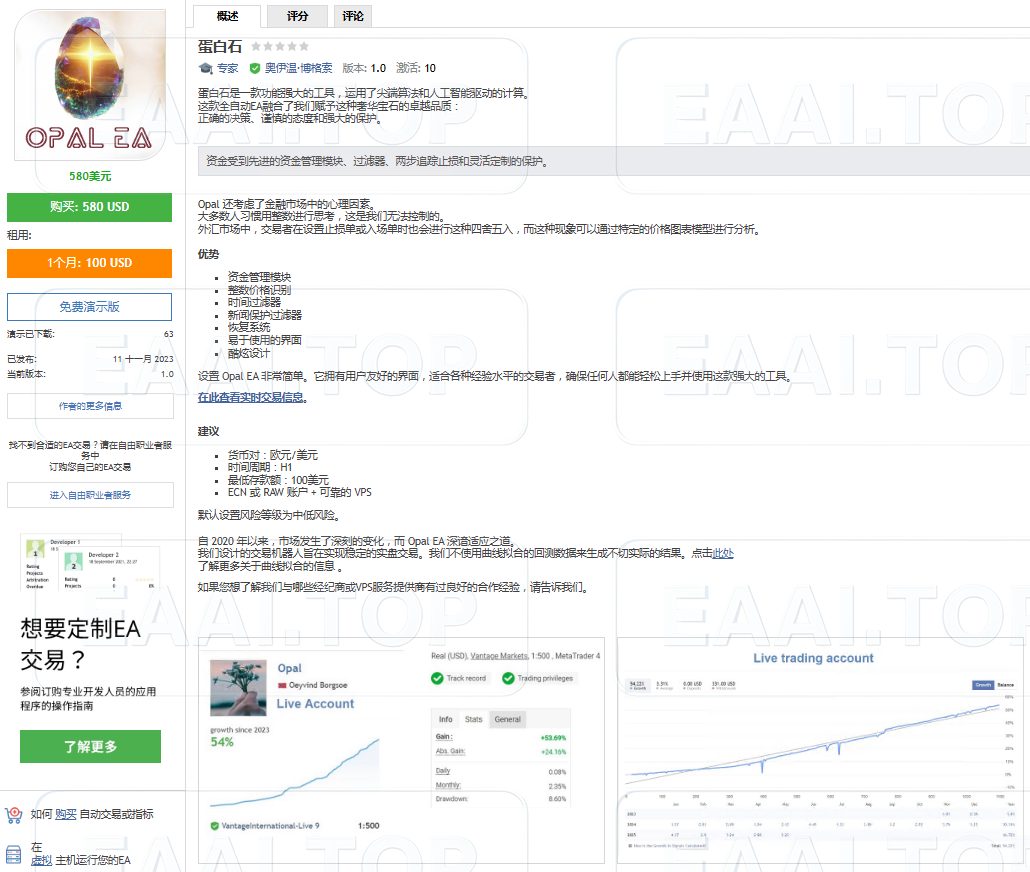Rate the product by clicking the fifth star
Viewport: 1030px width, 872px height.
pos(303,45)
